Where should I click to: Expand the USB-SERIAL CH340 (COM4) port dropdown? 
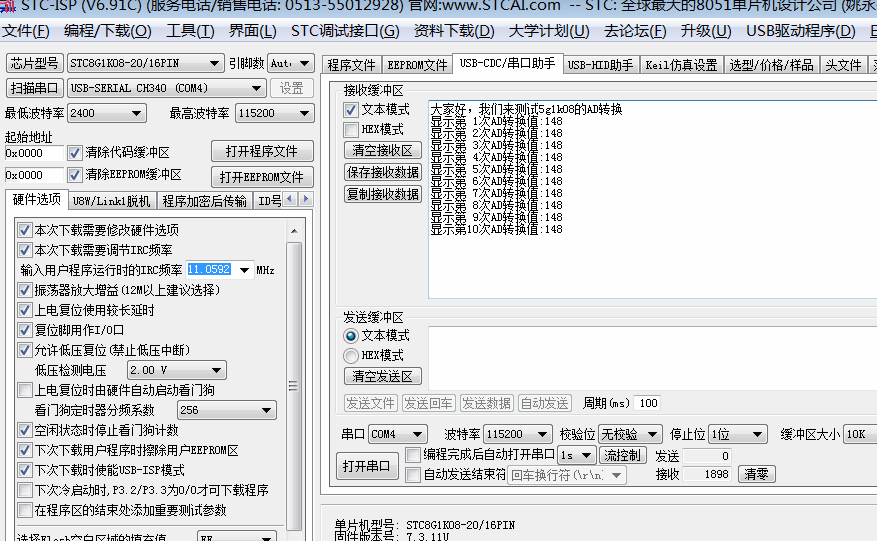(256, 88)
